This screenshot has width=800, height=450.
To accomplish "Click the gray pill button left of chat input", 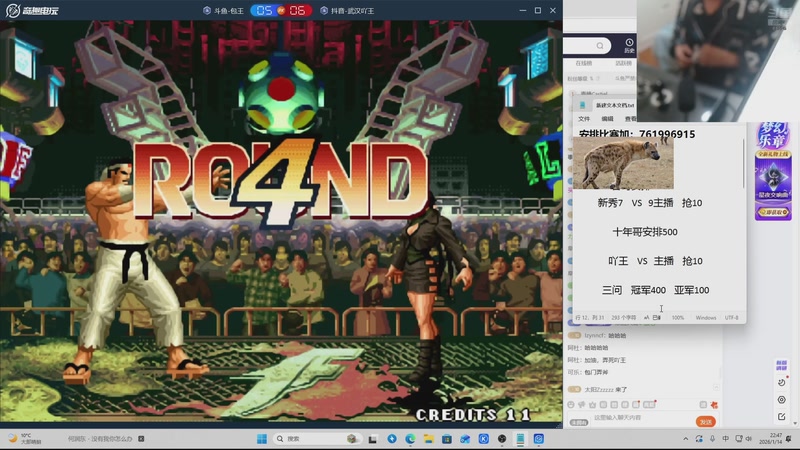I will (579, 422).
